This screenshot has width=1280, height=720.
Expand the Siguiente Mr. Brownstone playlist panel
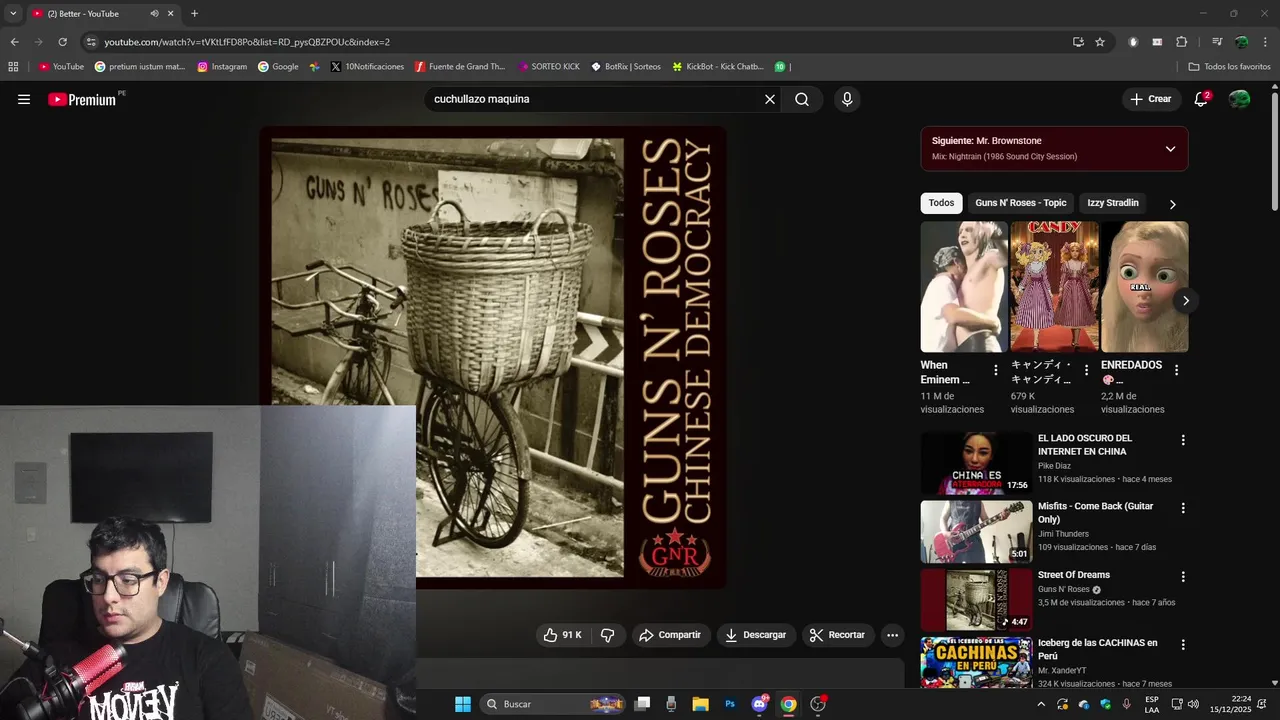pyautogui.click(x=1170, y=149)
